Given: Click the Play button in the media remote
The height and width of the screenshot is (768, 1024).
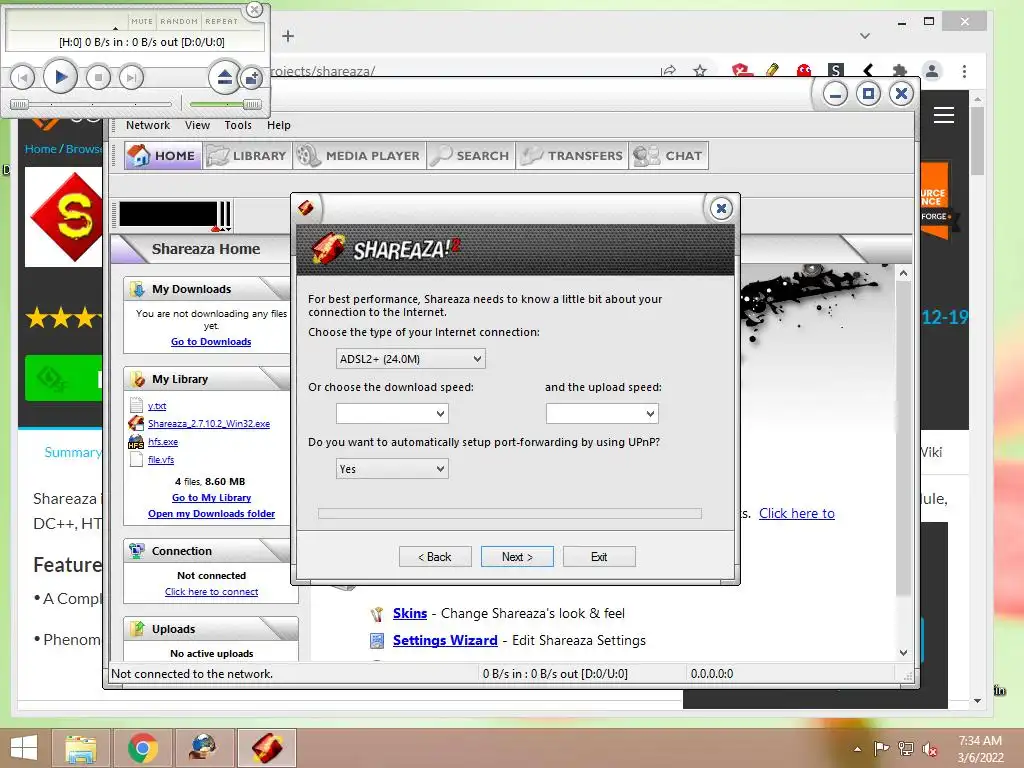Looking at the screenshot, I should coord(60,77).
